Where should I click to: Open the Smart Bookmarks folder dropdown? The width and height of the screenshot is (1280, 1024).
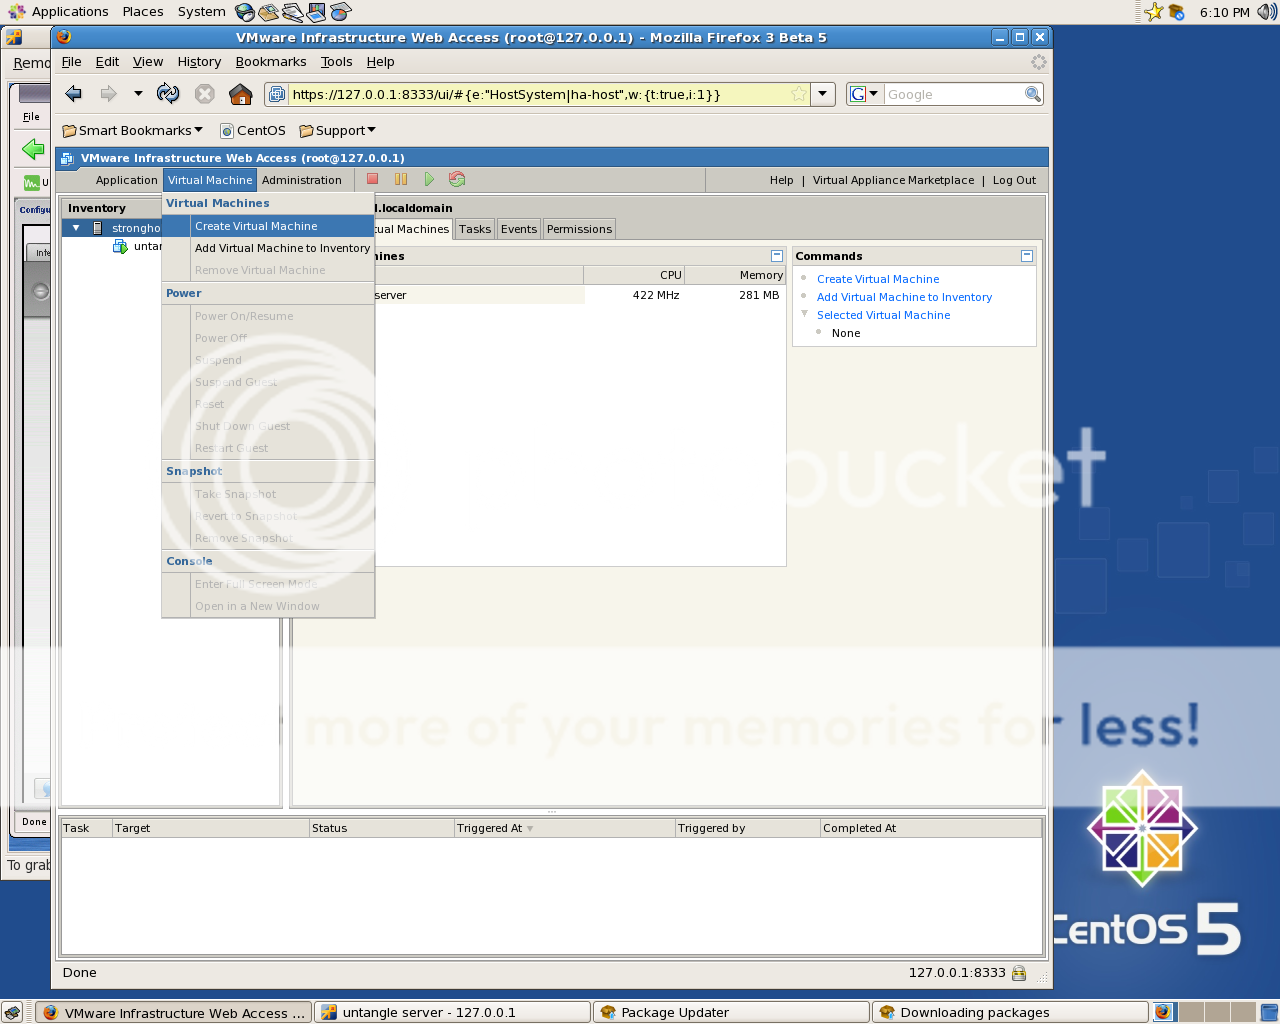tap(132, 130)
